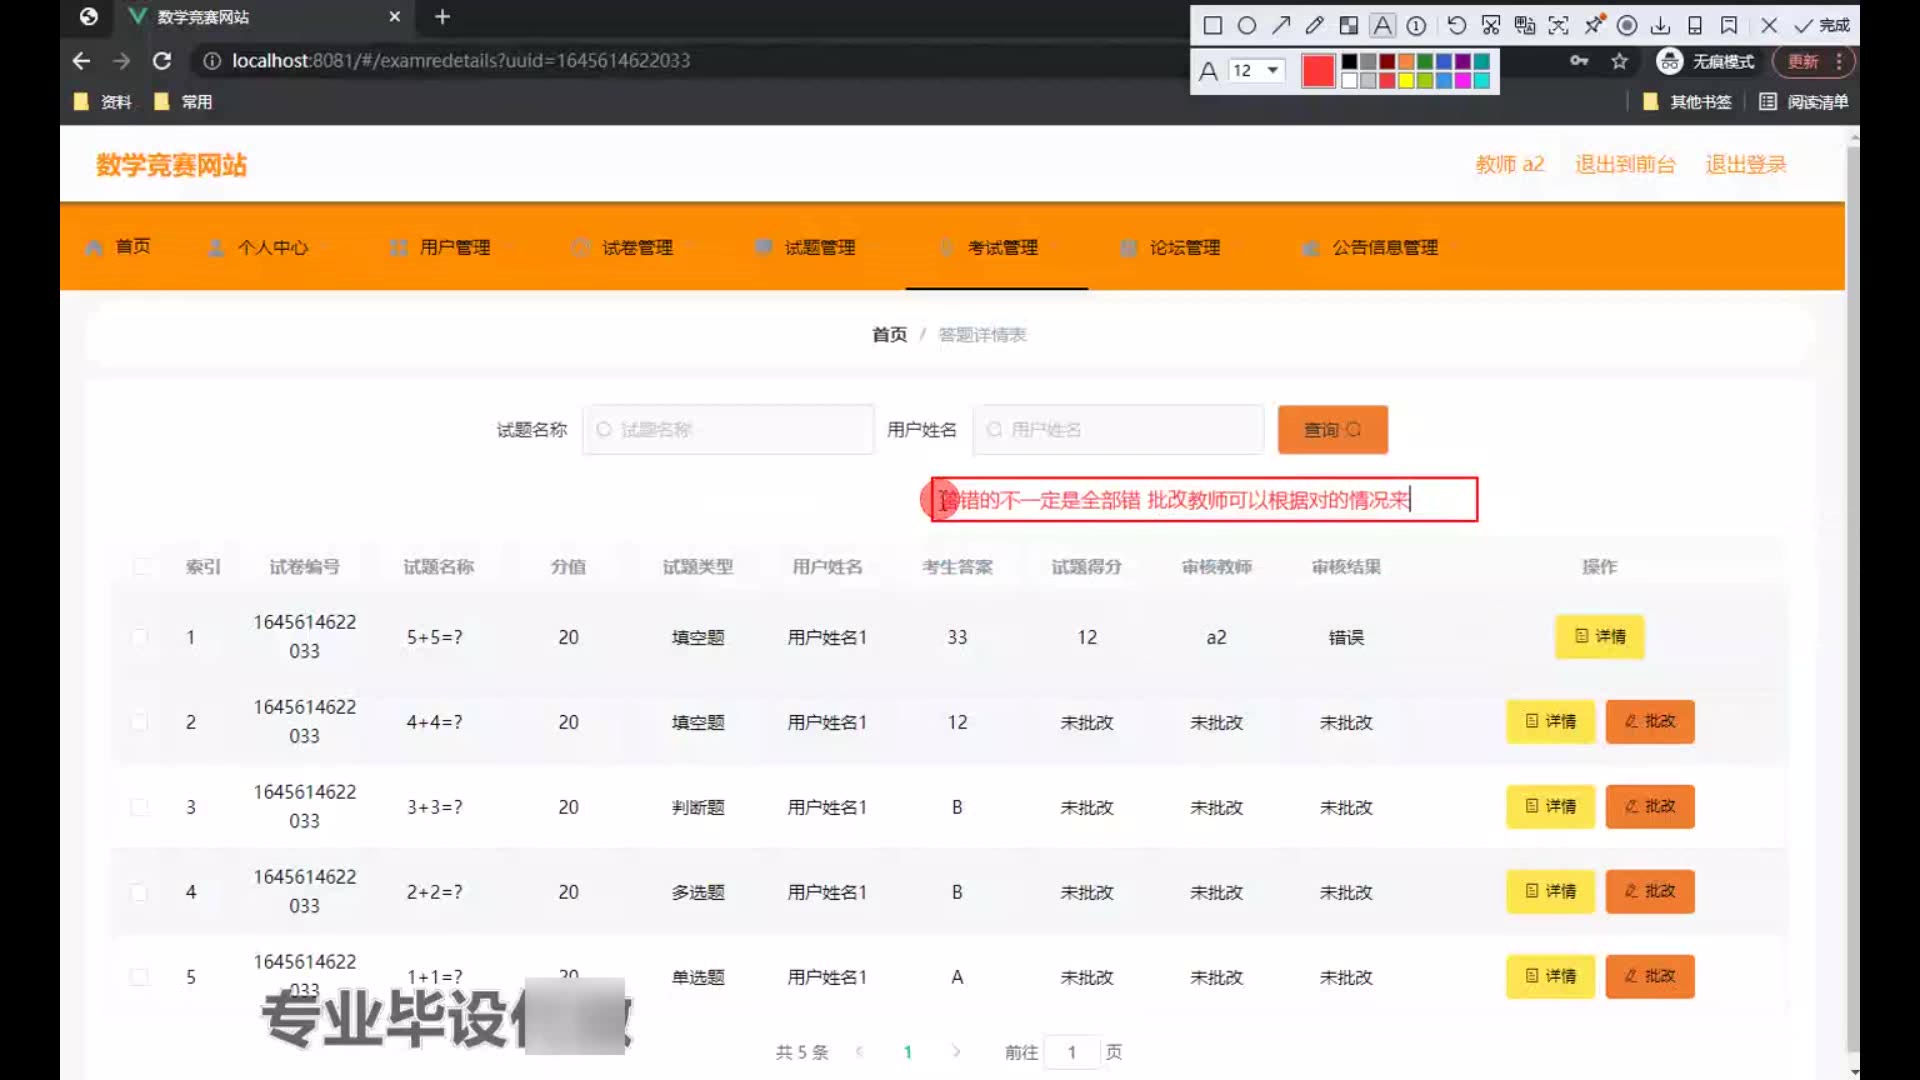The height and width of the screenshot is (1080, 1920).
Task: Open the 试卷管理 menu item
Action: point(636,248)
